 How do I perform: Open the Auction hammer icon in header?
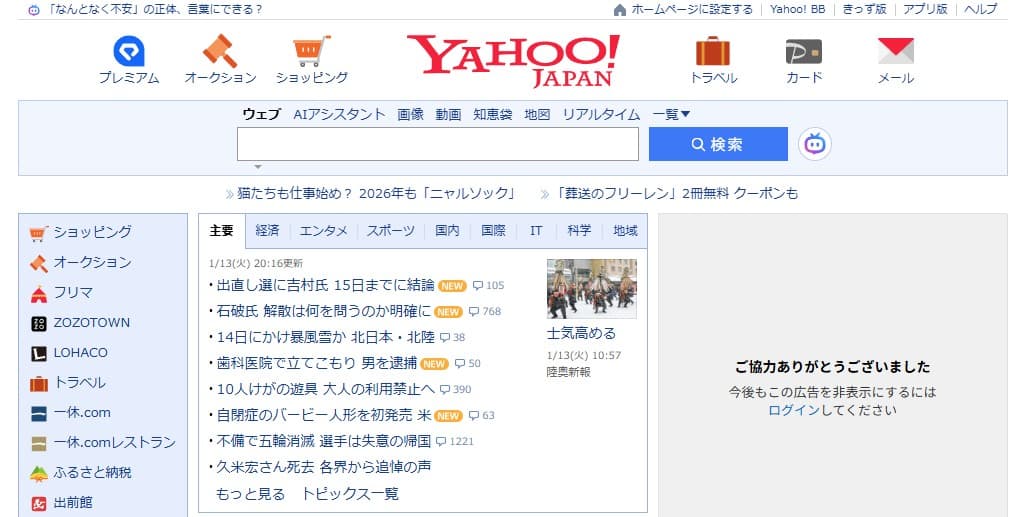click(x=220, y=51)
